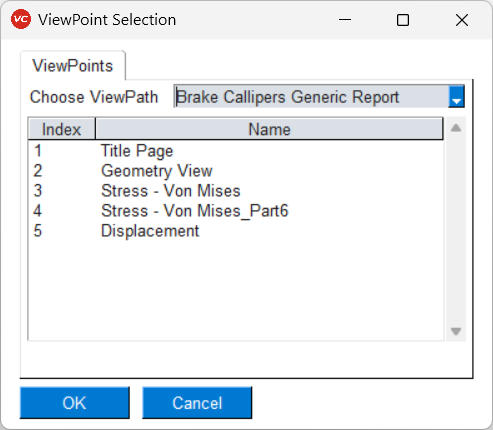Select the Title Page viewpoint row

pos(236,151)
